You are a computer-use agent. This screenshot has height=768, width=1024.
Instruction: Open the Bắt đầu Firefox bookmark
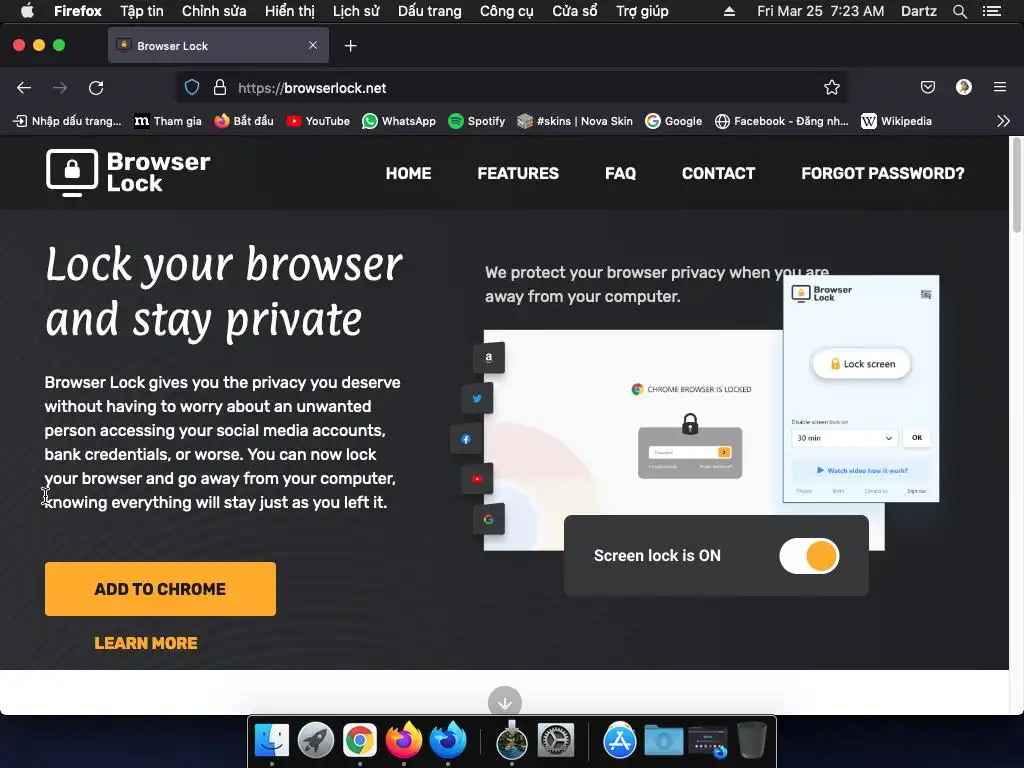pyautogui.click(x=244, y=121)
